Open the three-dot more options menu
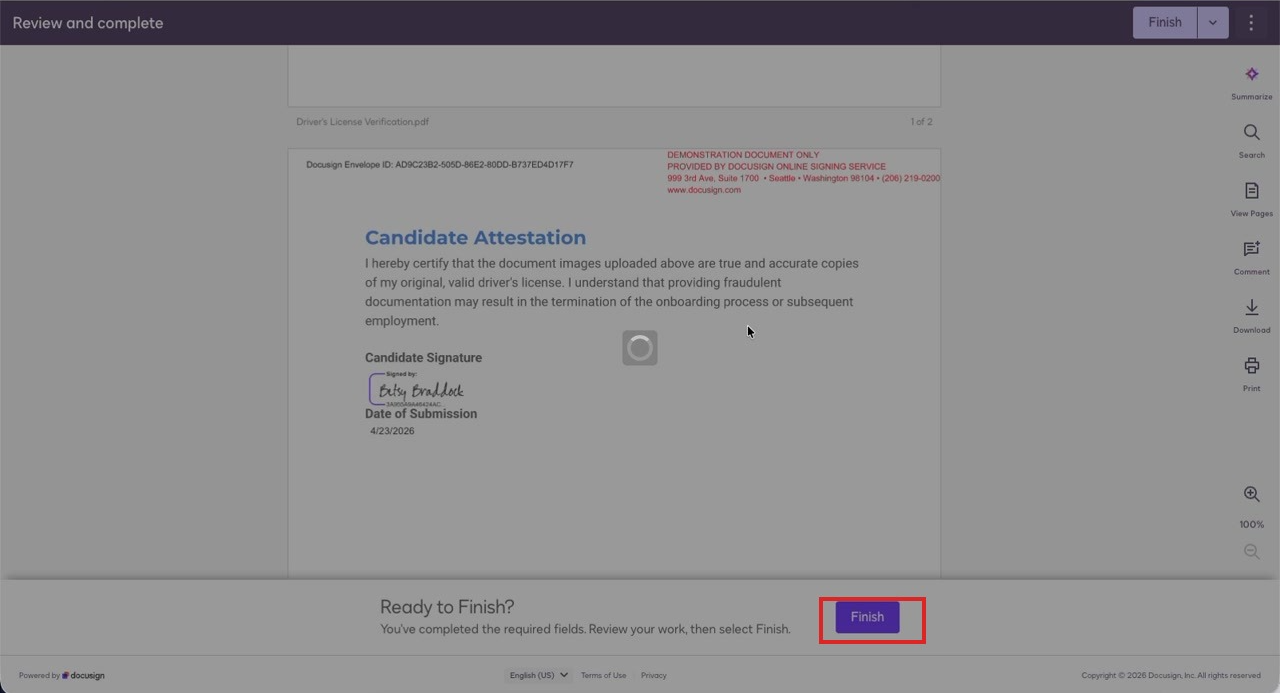The height and width of the screenshot is (693, 1280). [x=1251, y=22]
